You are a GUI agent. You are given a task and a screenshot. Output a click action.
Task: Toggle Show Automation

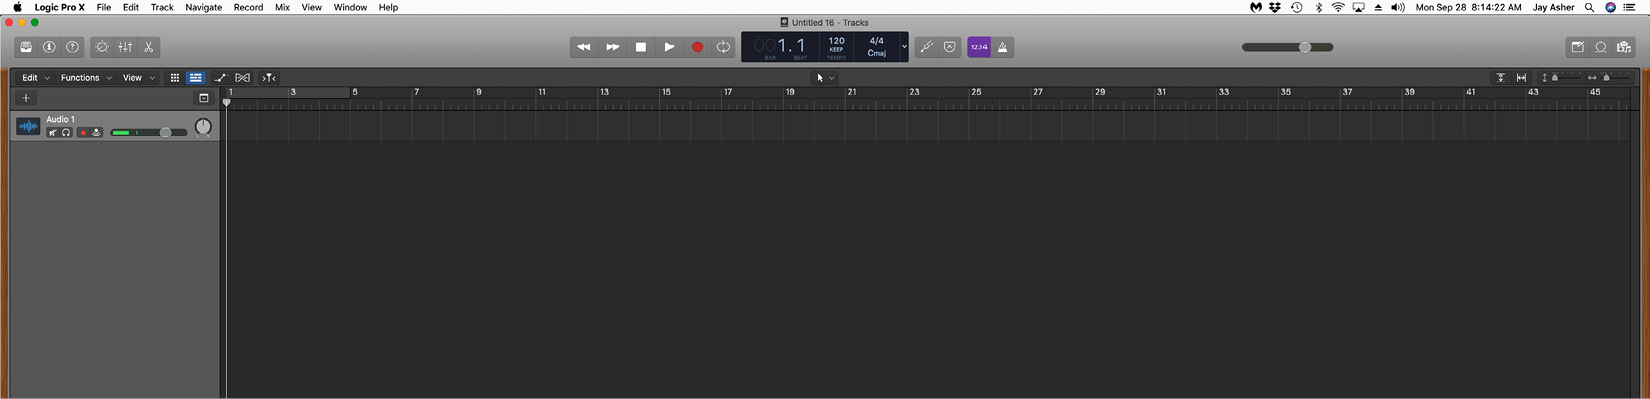(x=220, y=78)
